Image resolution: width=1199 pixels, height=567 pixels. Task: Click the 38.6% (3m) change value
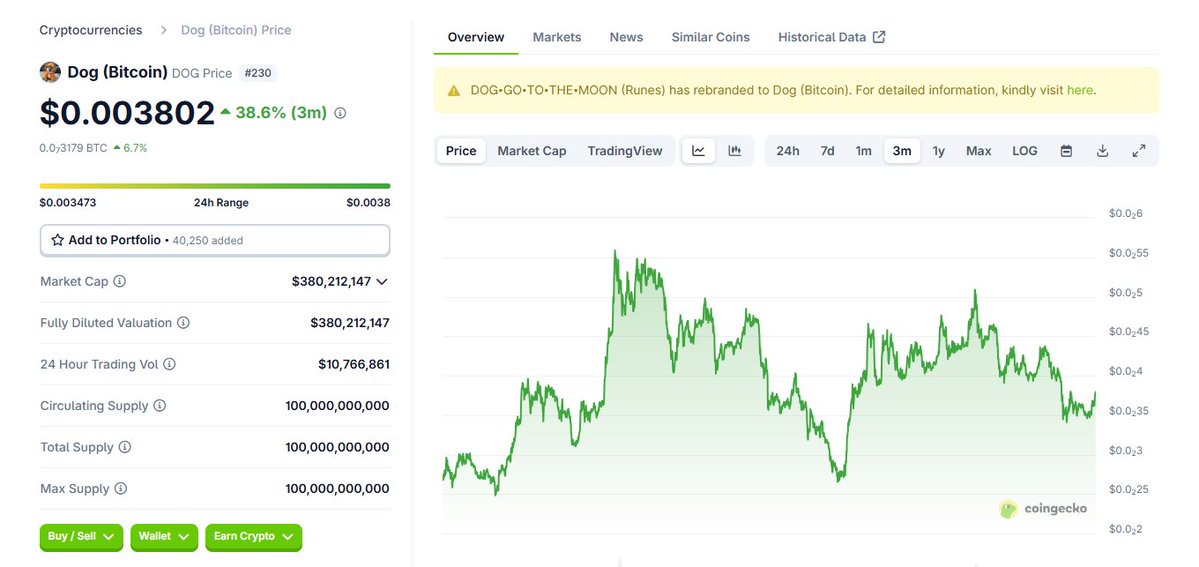pos(281,113)
